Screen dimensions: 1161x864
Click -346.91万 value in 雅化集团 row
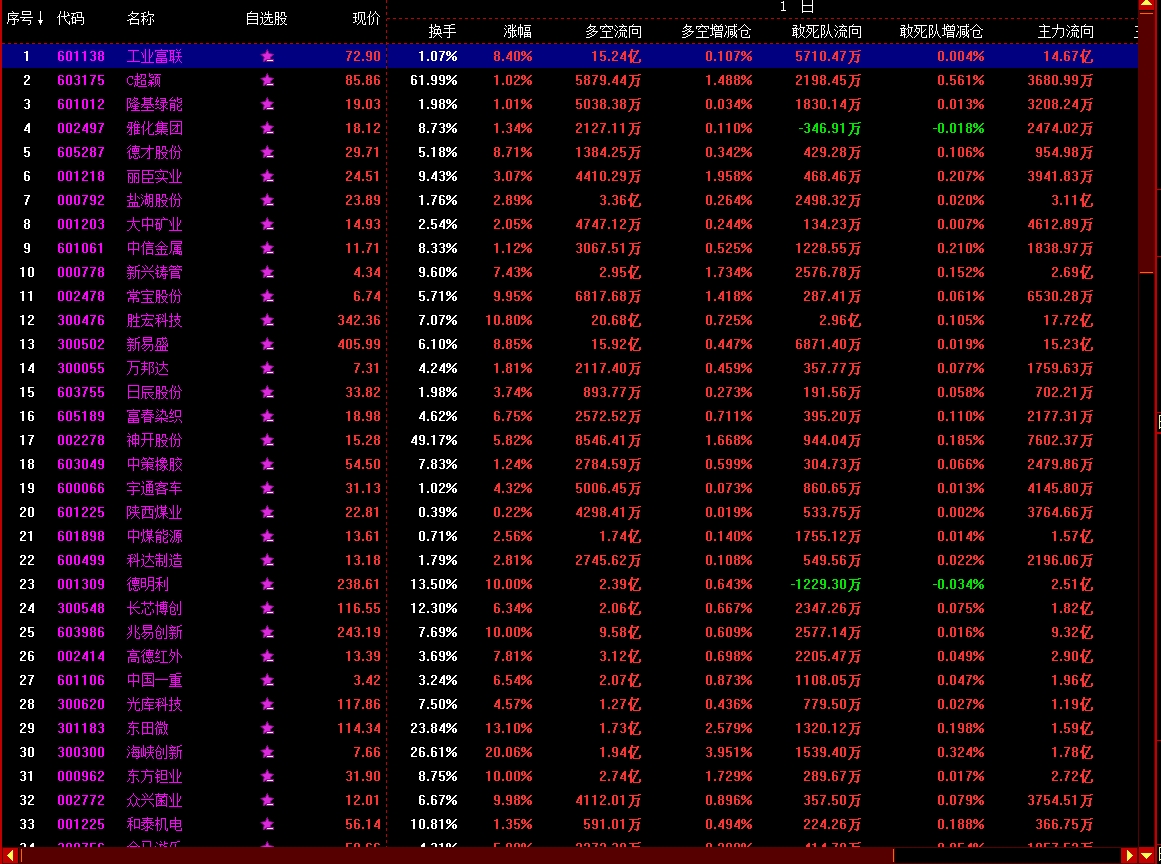pos(830,129)
